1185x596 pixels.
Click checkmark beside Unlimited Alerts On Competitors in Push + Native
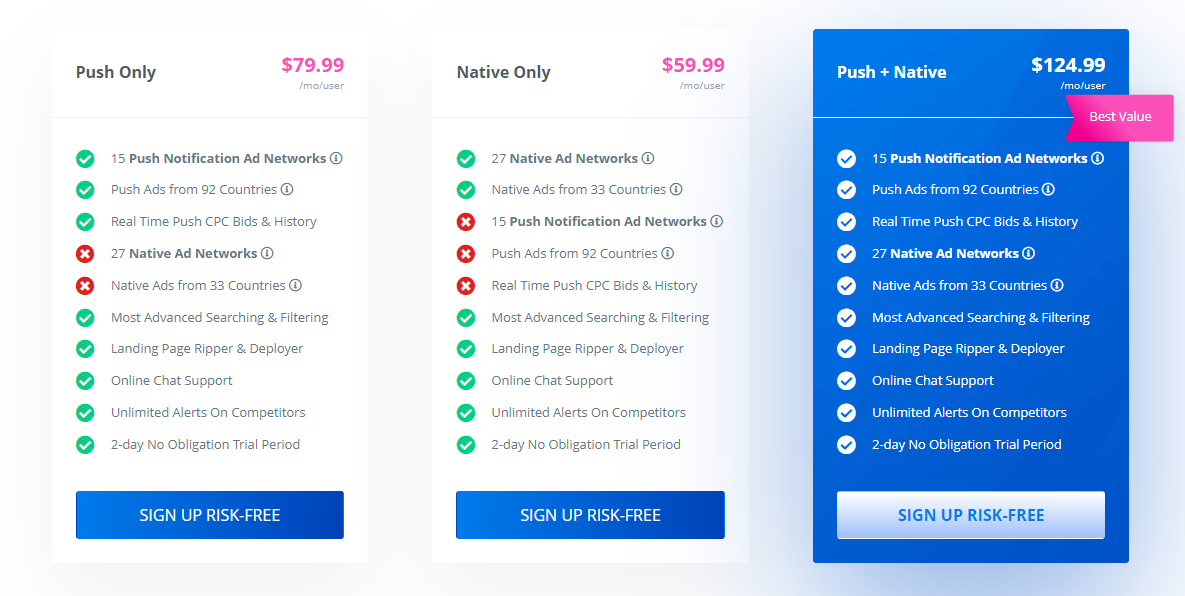coord(846,412)
